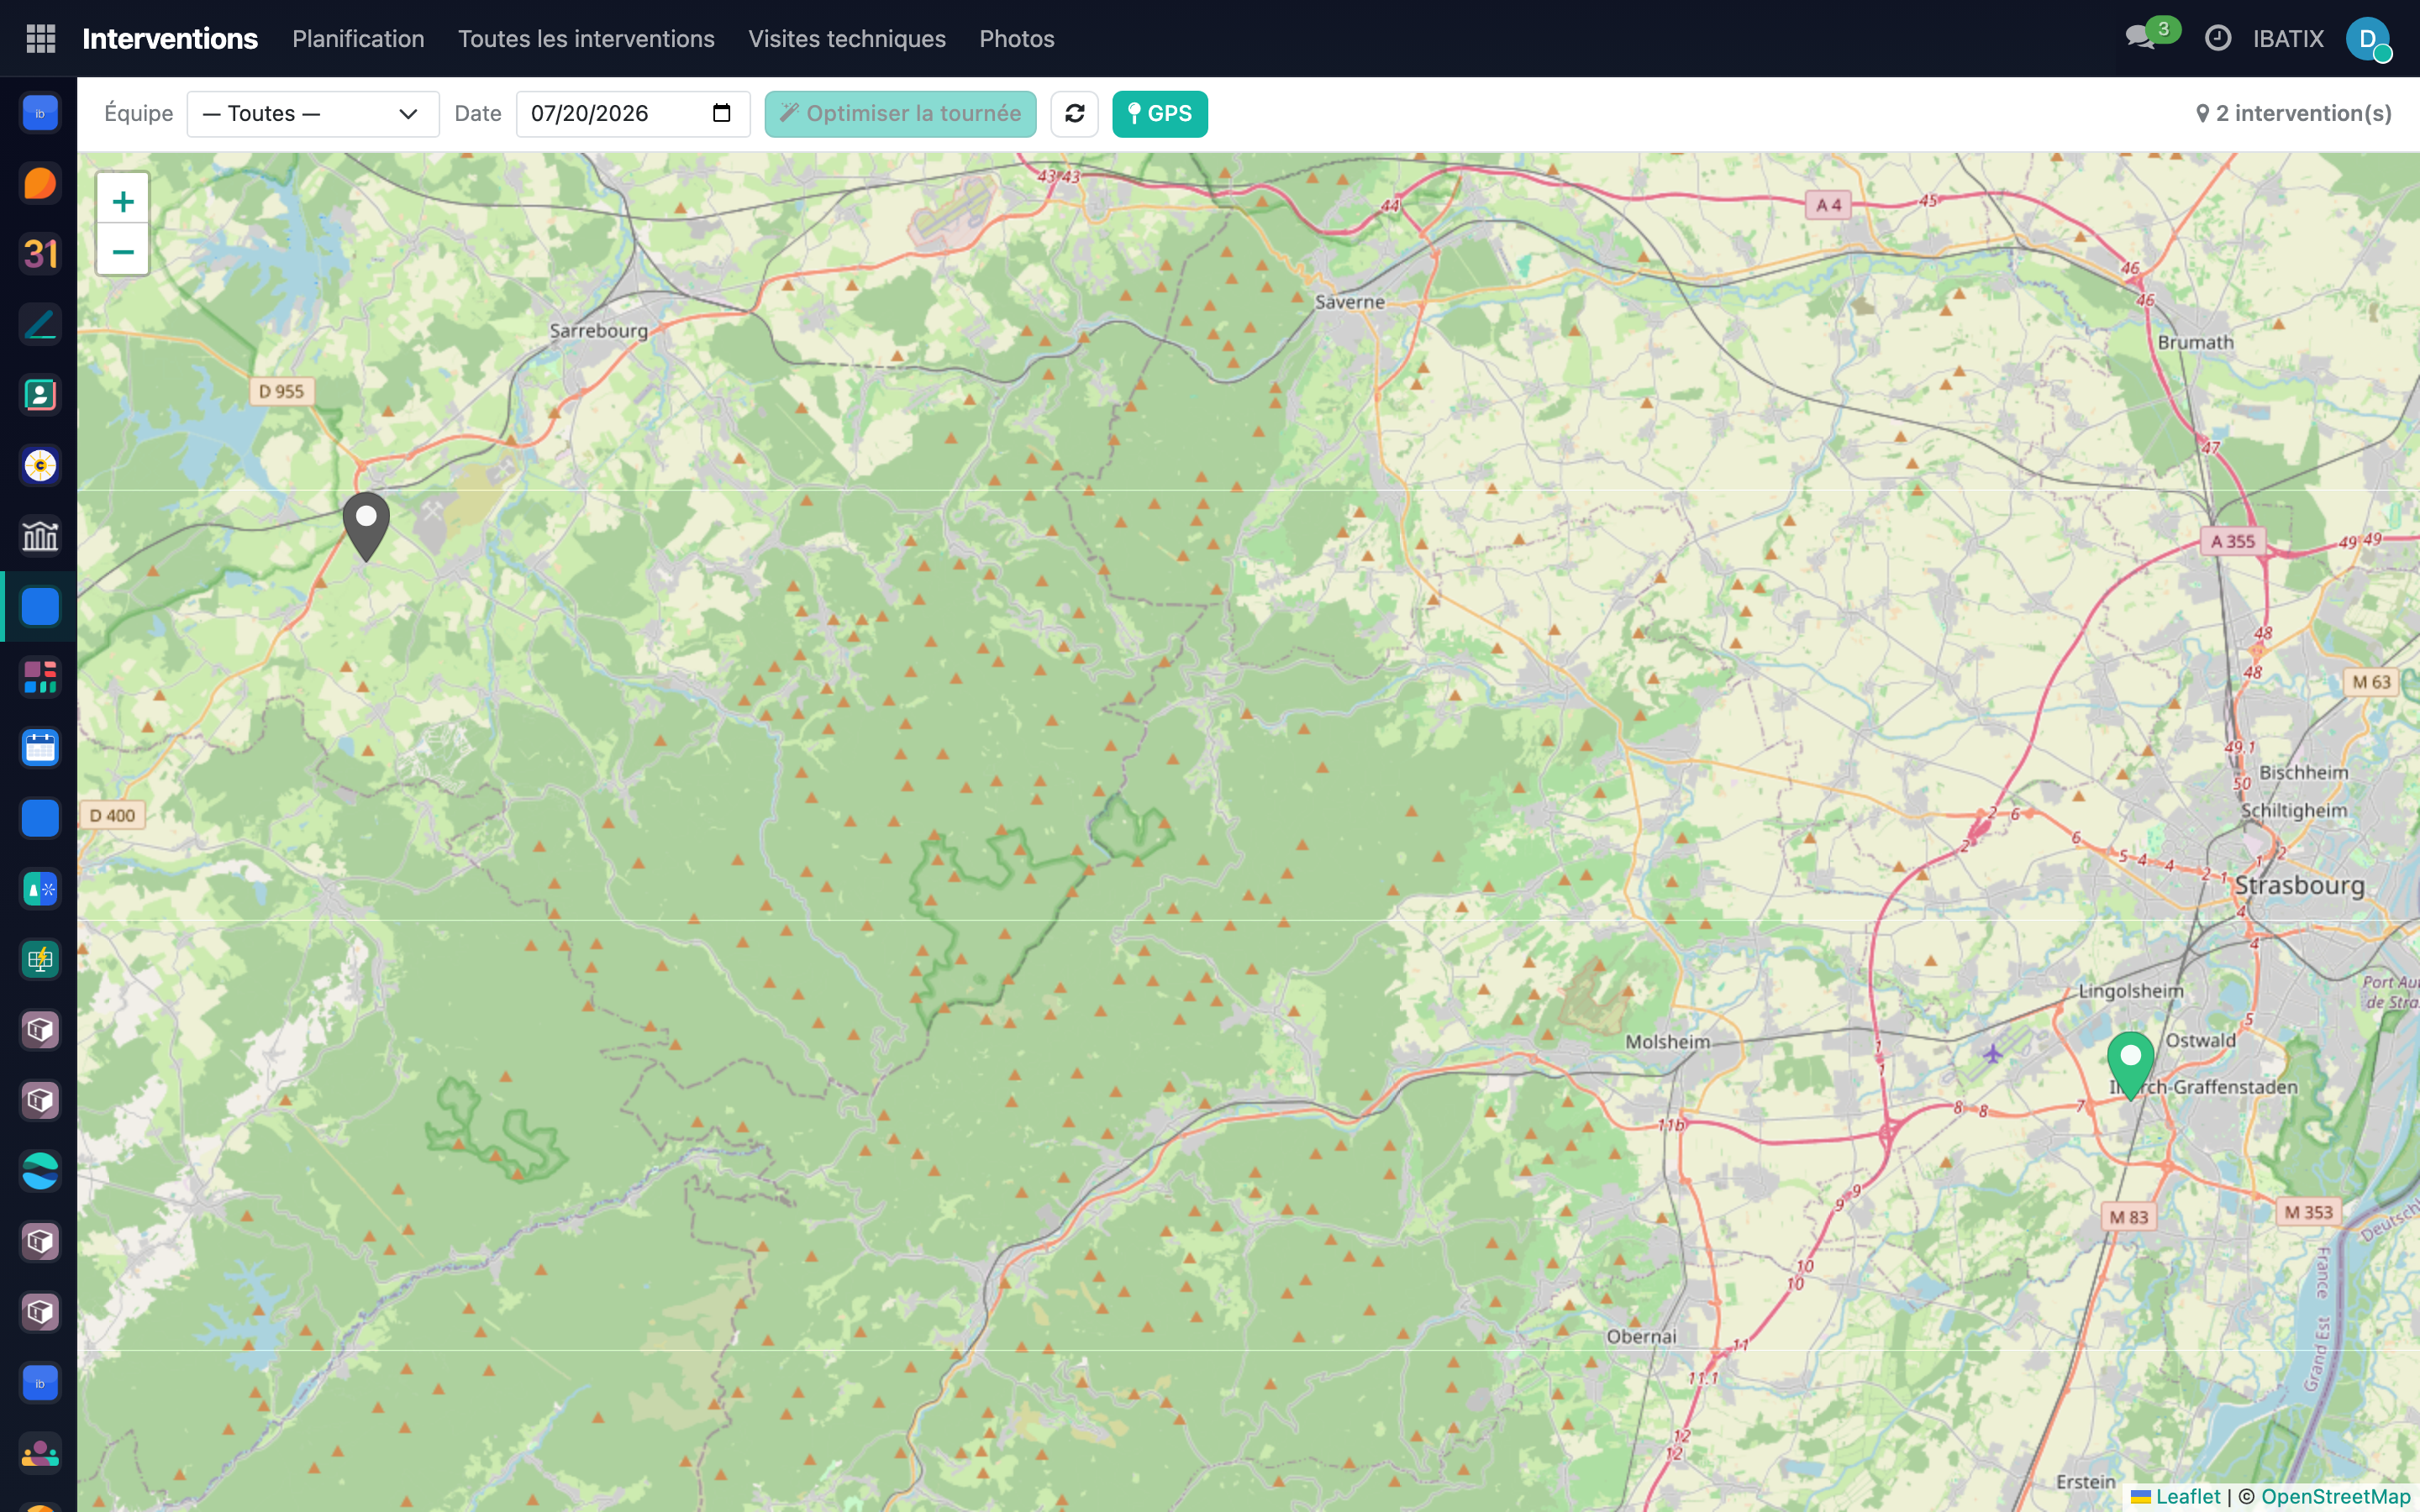Select the green marker at Illkirch-Graffenstaden
The image size is (2420, 1512).
coord(2130,1065)
